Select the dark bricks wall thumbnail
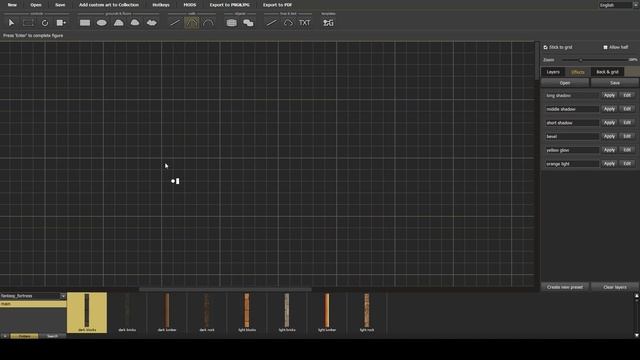 click(127, 312)
